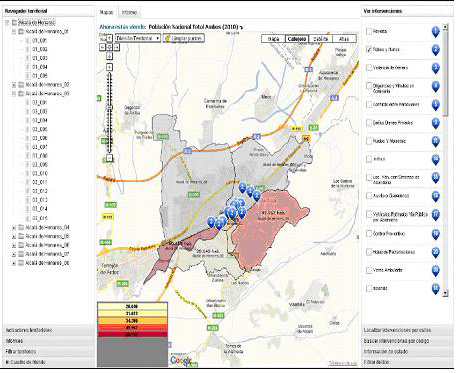Collapse the Alcalá de Henares_01 tree node
This screenshot has height=373, width=459.
pos(14,32)
